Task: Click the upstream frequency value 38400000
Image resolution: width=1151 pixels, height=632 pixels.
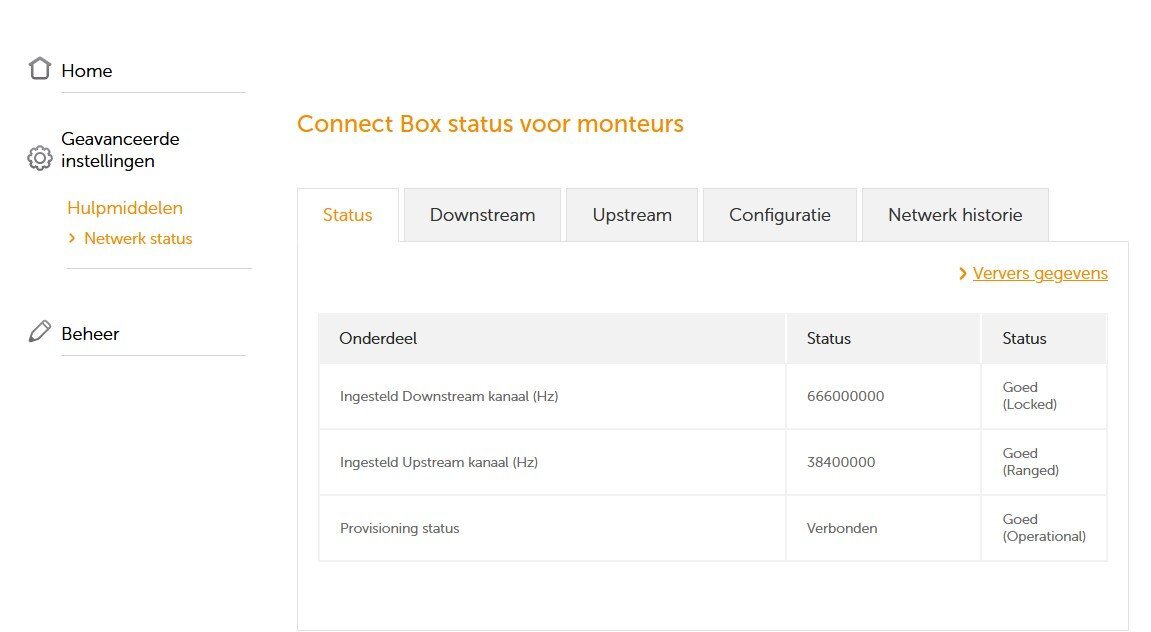Action: coord(841,462)
